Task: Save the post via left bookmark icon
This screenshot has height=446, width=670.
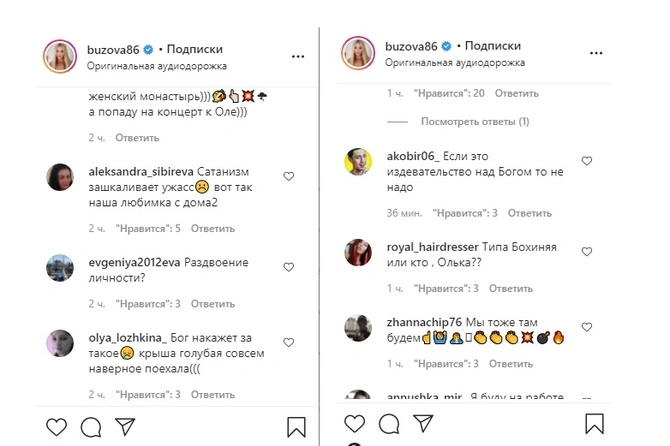Action: pyautogui.click(x=296, y=427)
